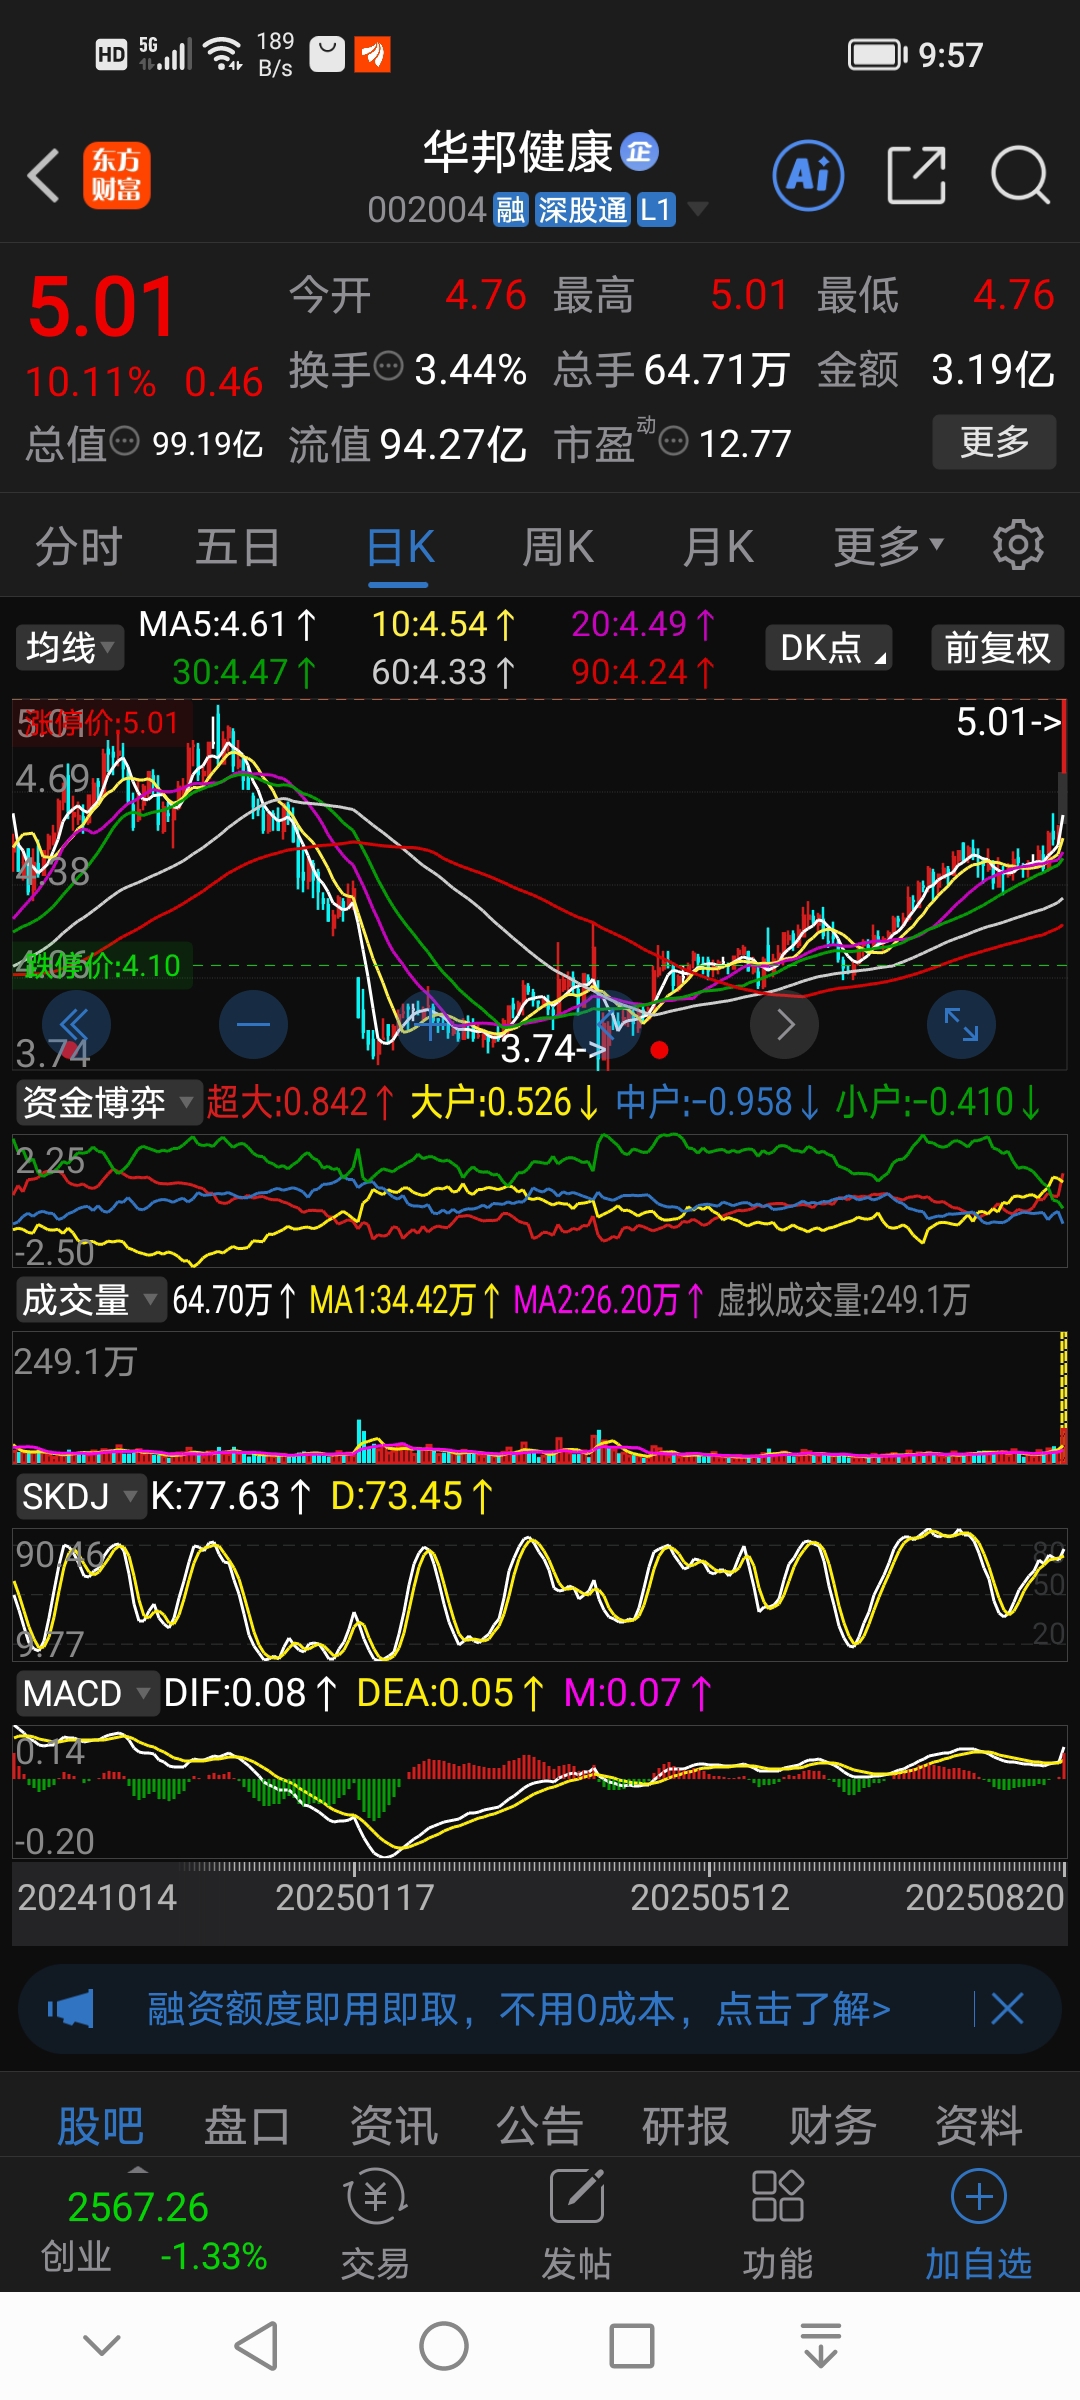Tap current price 5.01
Image resolution: width=1080 pixels, height=2400 pixels.
tap(102, 307)
